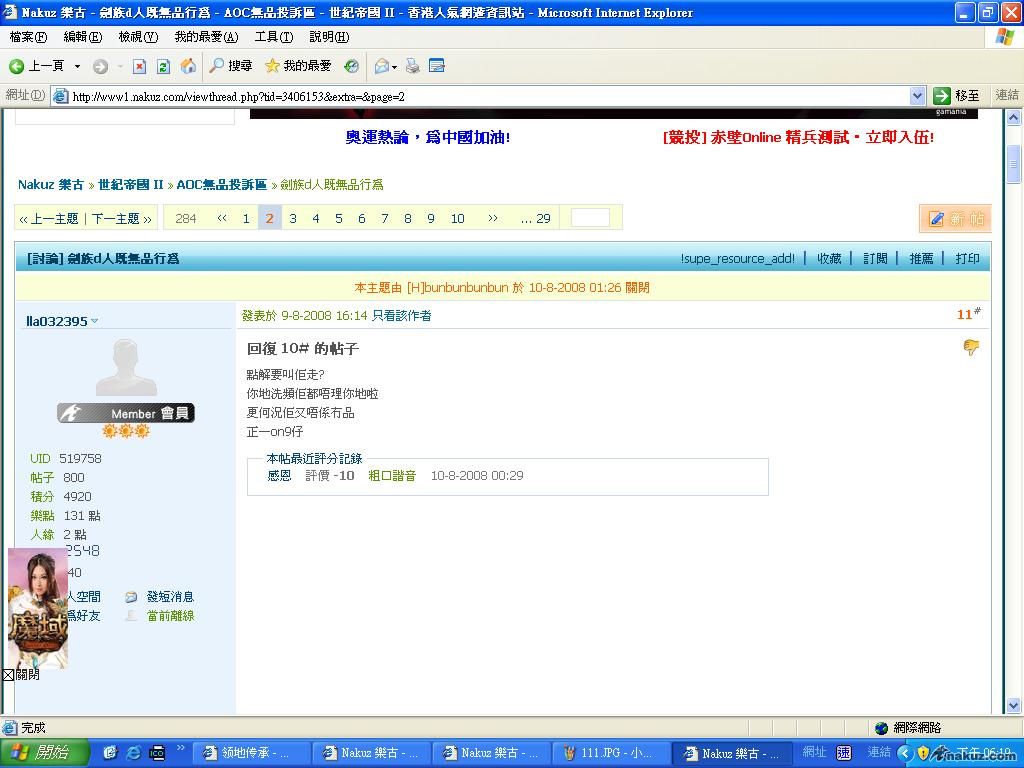This screenshot has height=768, width=1024.
Task: Open the 編輯(E) menu
Action: click(x=82, y=37)
